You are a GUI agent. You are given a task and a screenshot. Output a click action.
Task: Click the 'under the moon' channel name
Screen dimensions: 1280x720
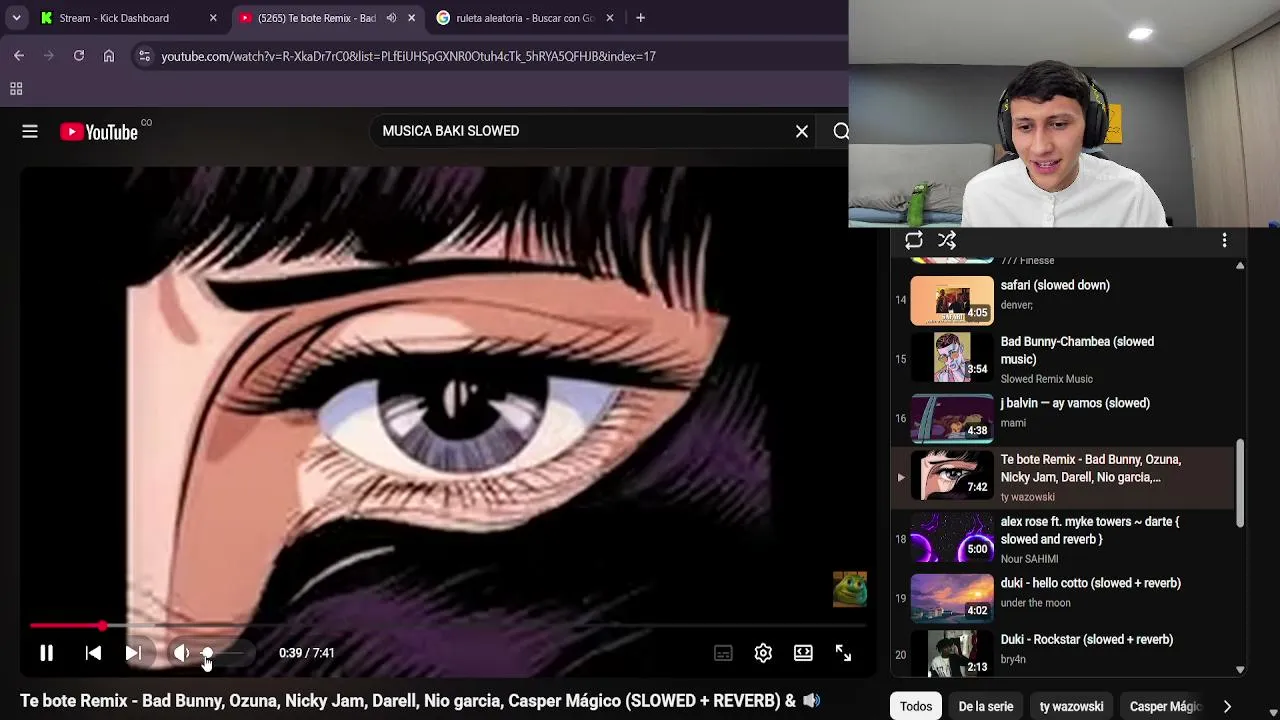(1036, 603)
